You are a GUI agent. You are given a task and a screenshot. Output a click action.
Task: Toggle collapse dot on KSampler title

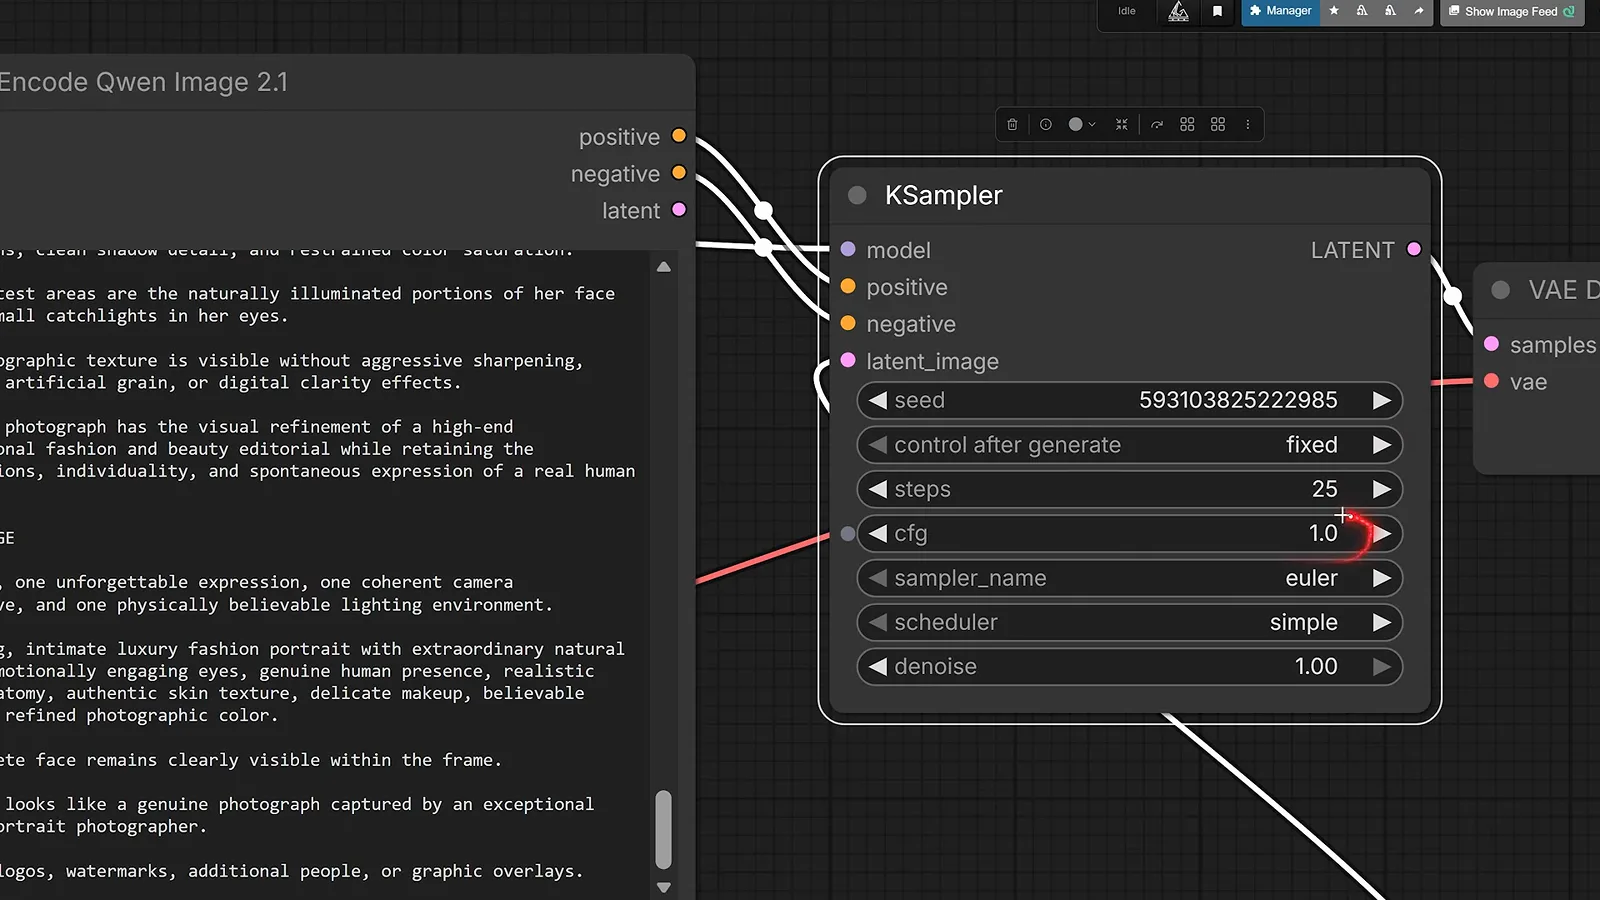(x=857, y=195)
